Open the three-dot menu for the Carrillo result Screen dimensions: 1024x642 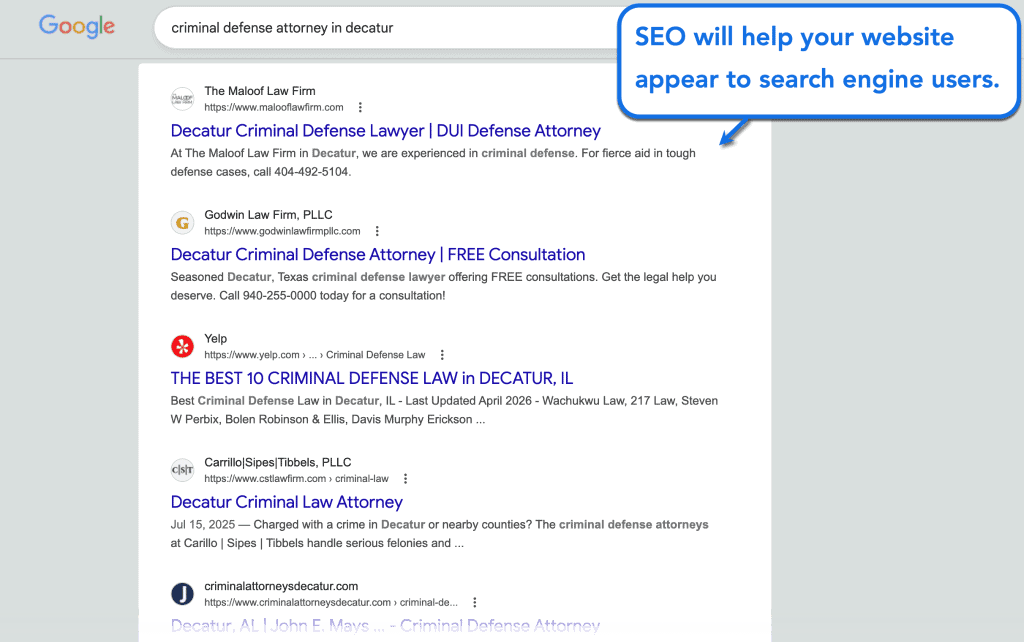coord(405,478)
